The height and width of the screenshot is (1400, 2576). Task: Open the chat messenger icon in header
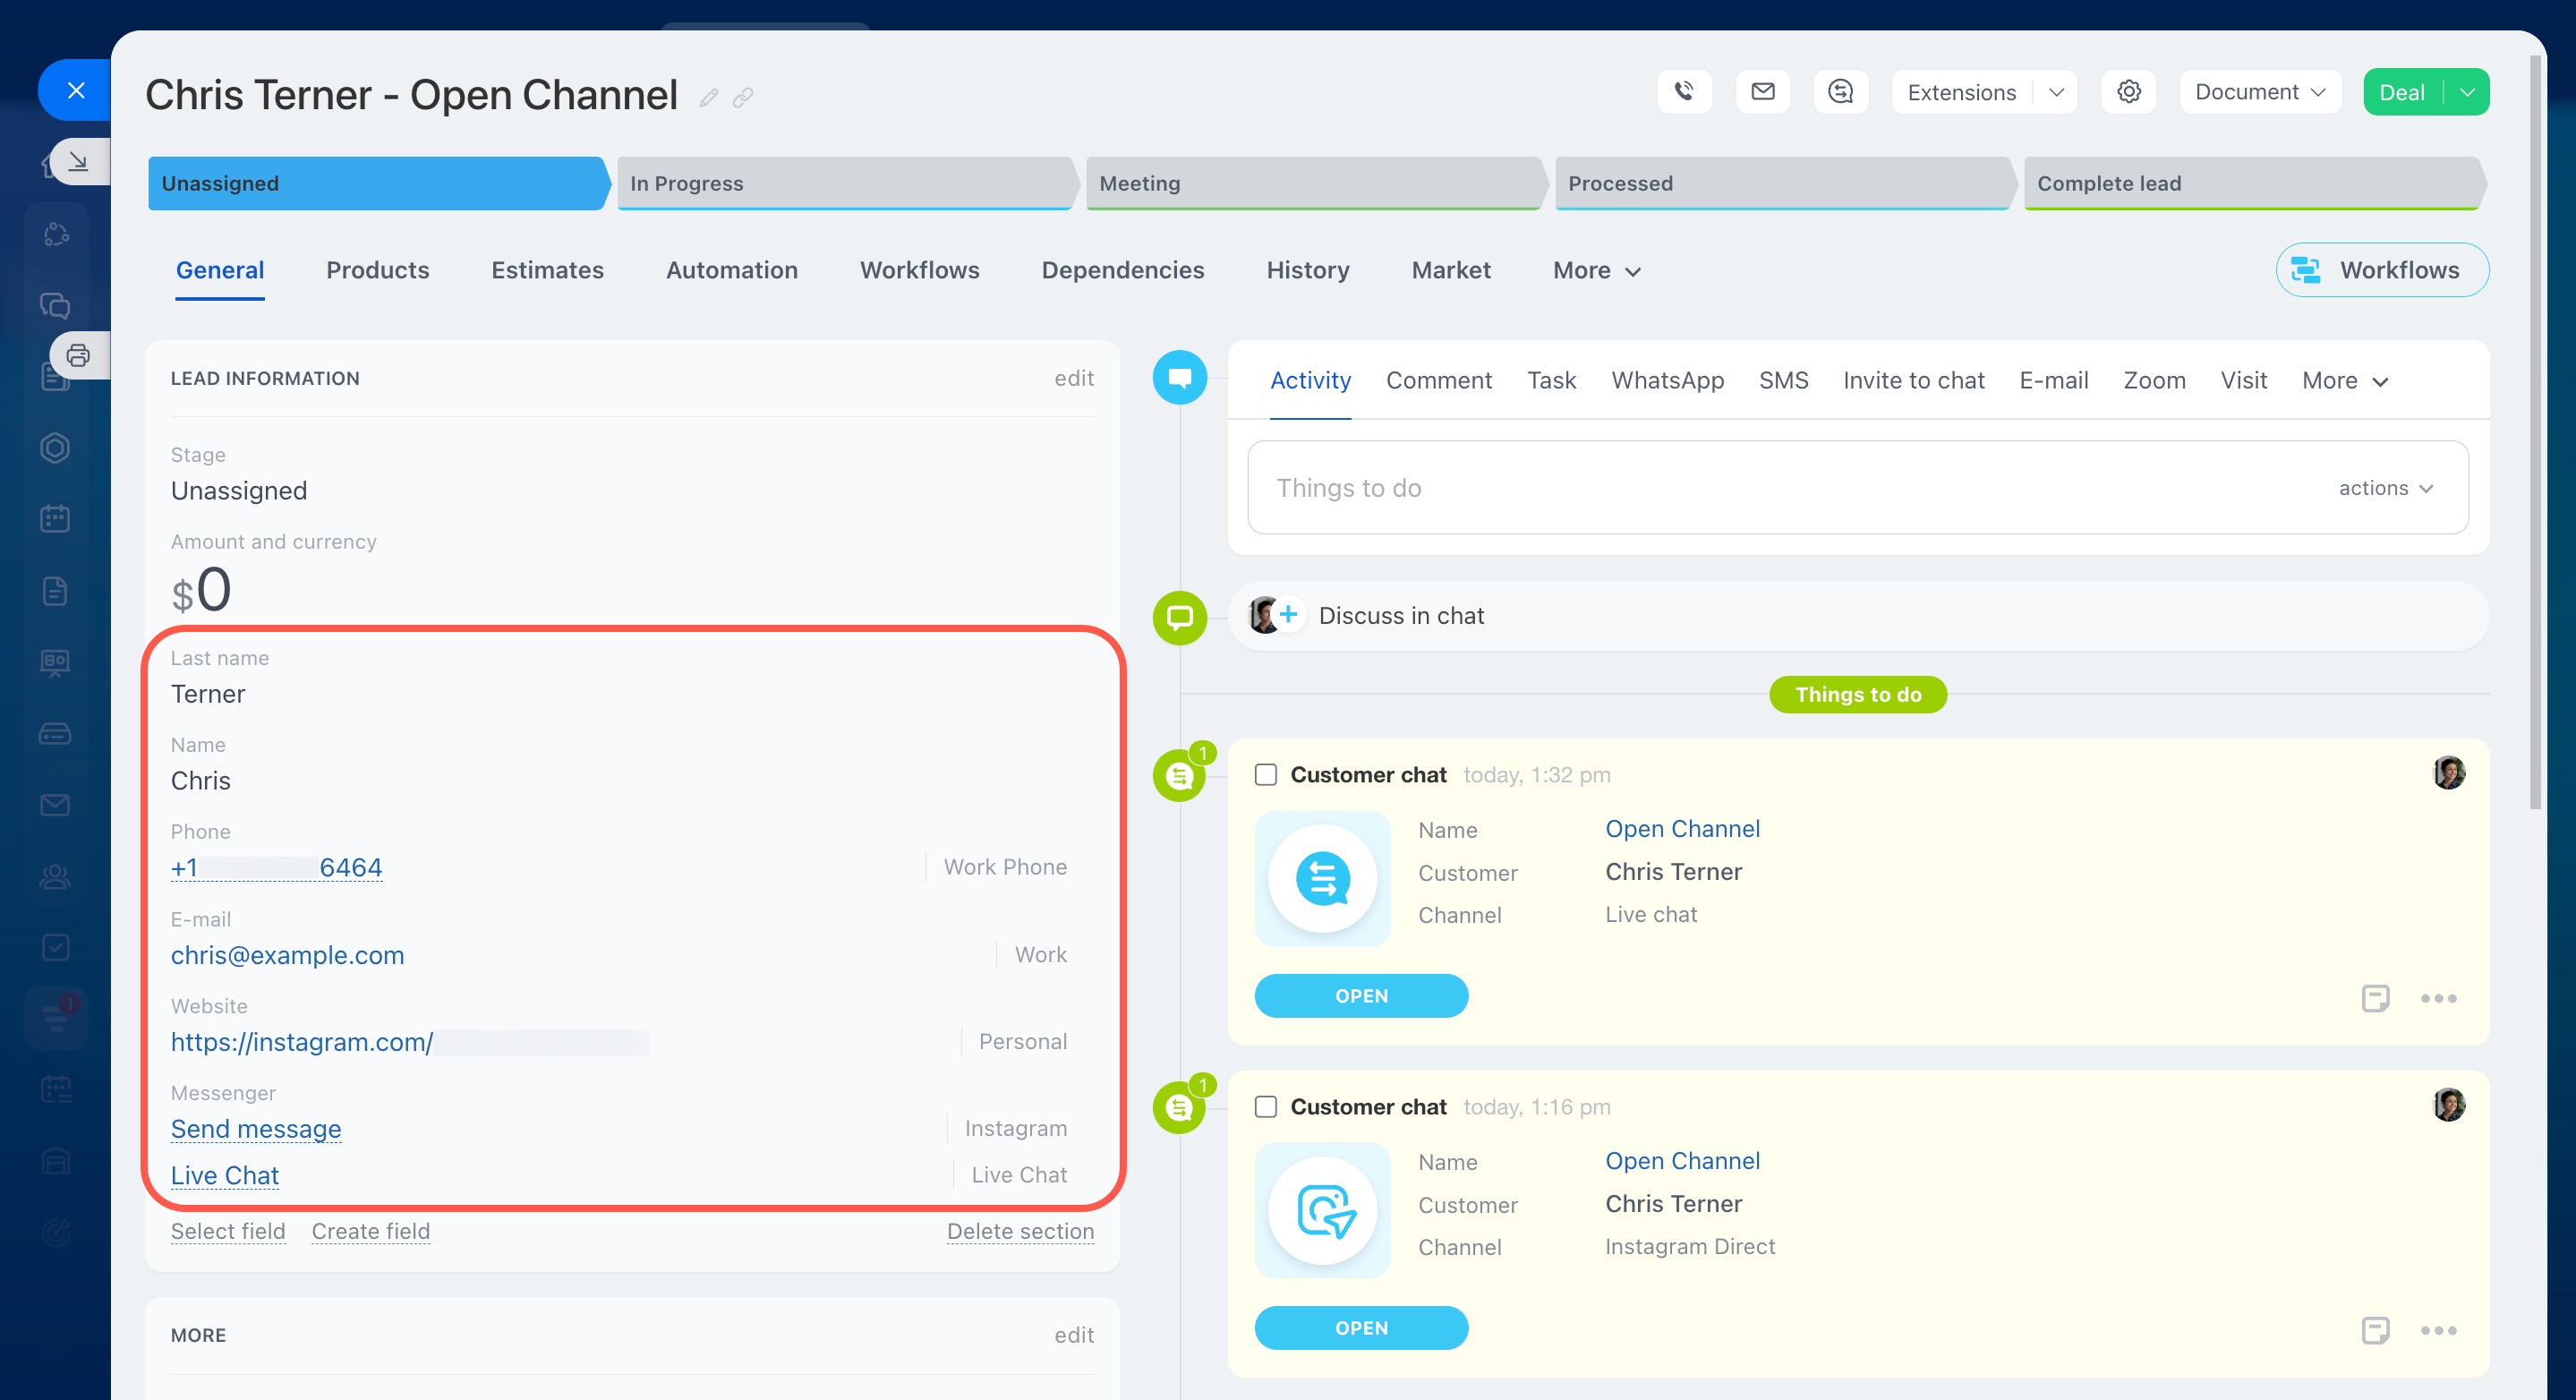click(x=1840, y=92)
